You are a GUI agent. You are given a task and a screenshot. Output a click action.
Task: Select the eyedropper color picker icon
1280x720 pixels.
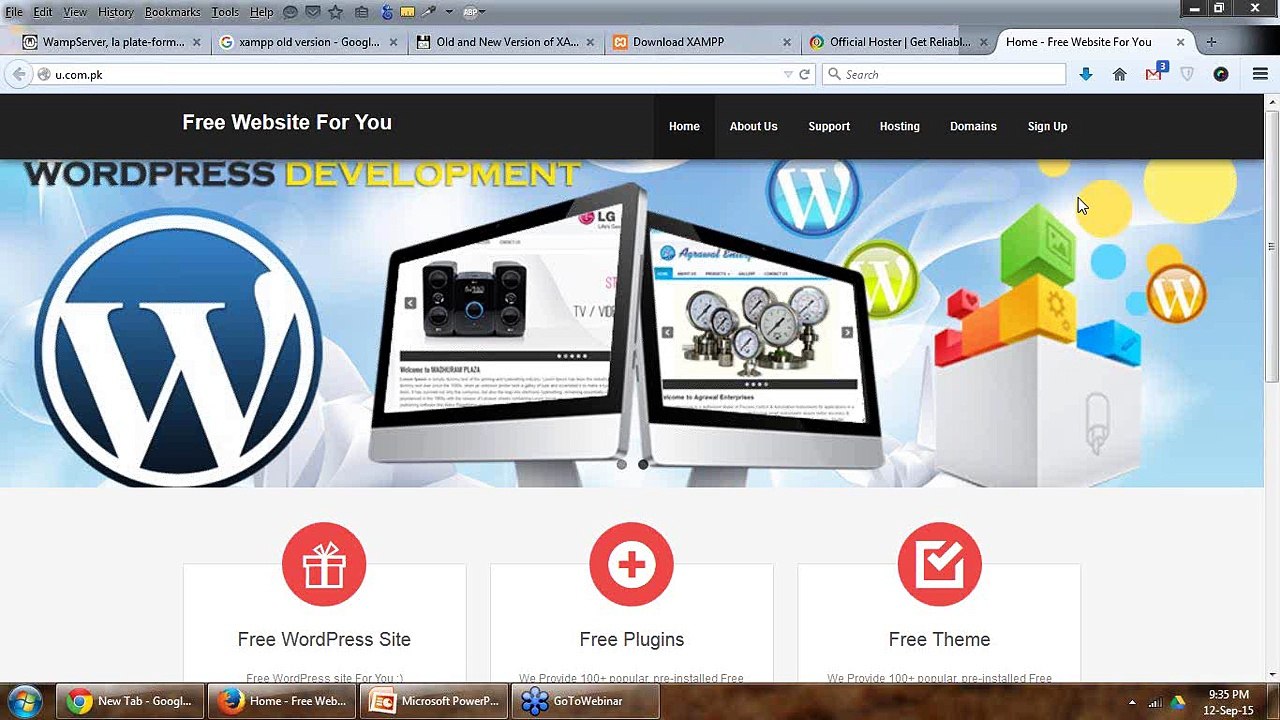pyautogui.click(x=429, y=12)
